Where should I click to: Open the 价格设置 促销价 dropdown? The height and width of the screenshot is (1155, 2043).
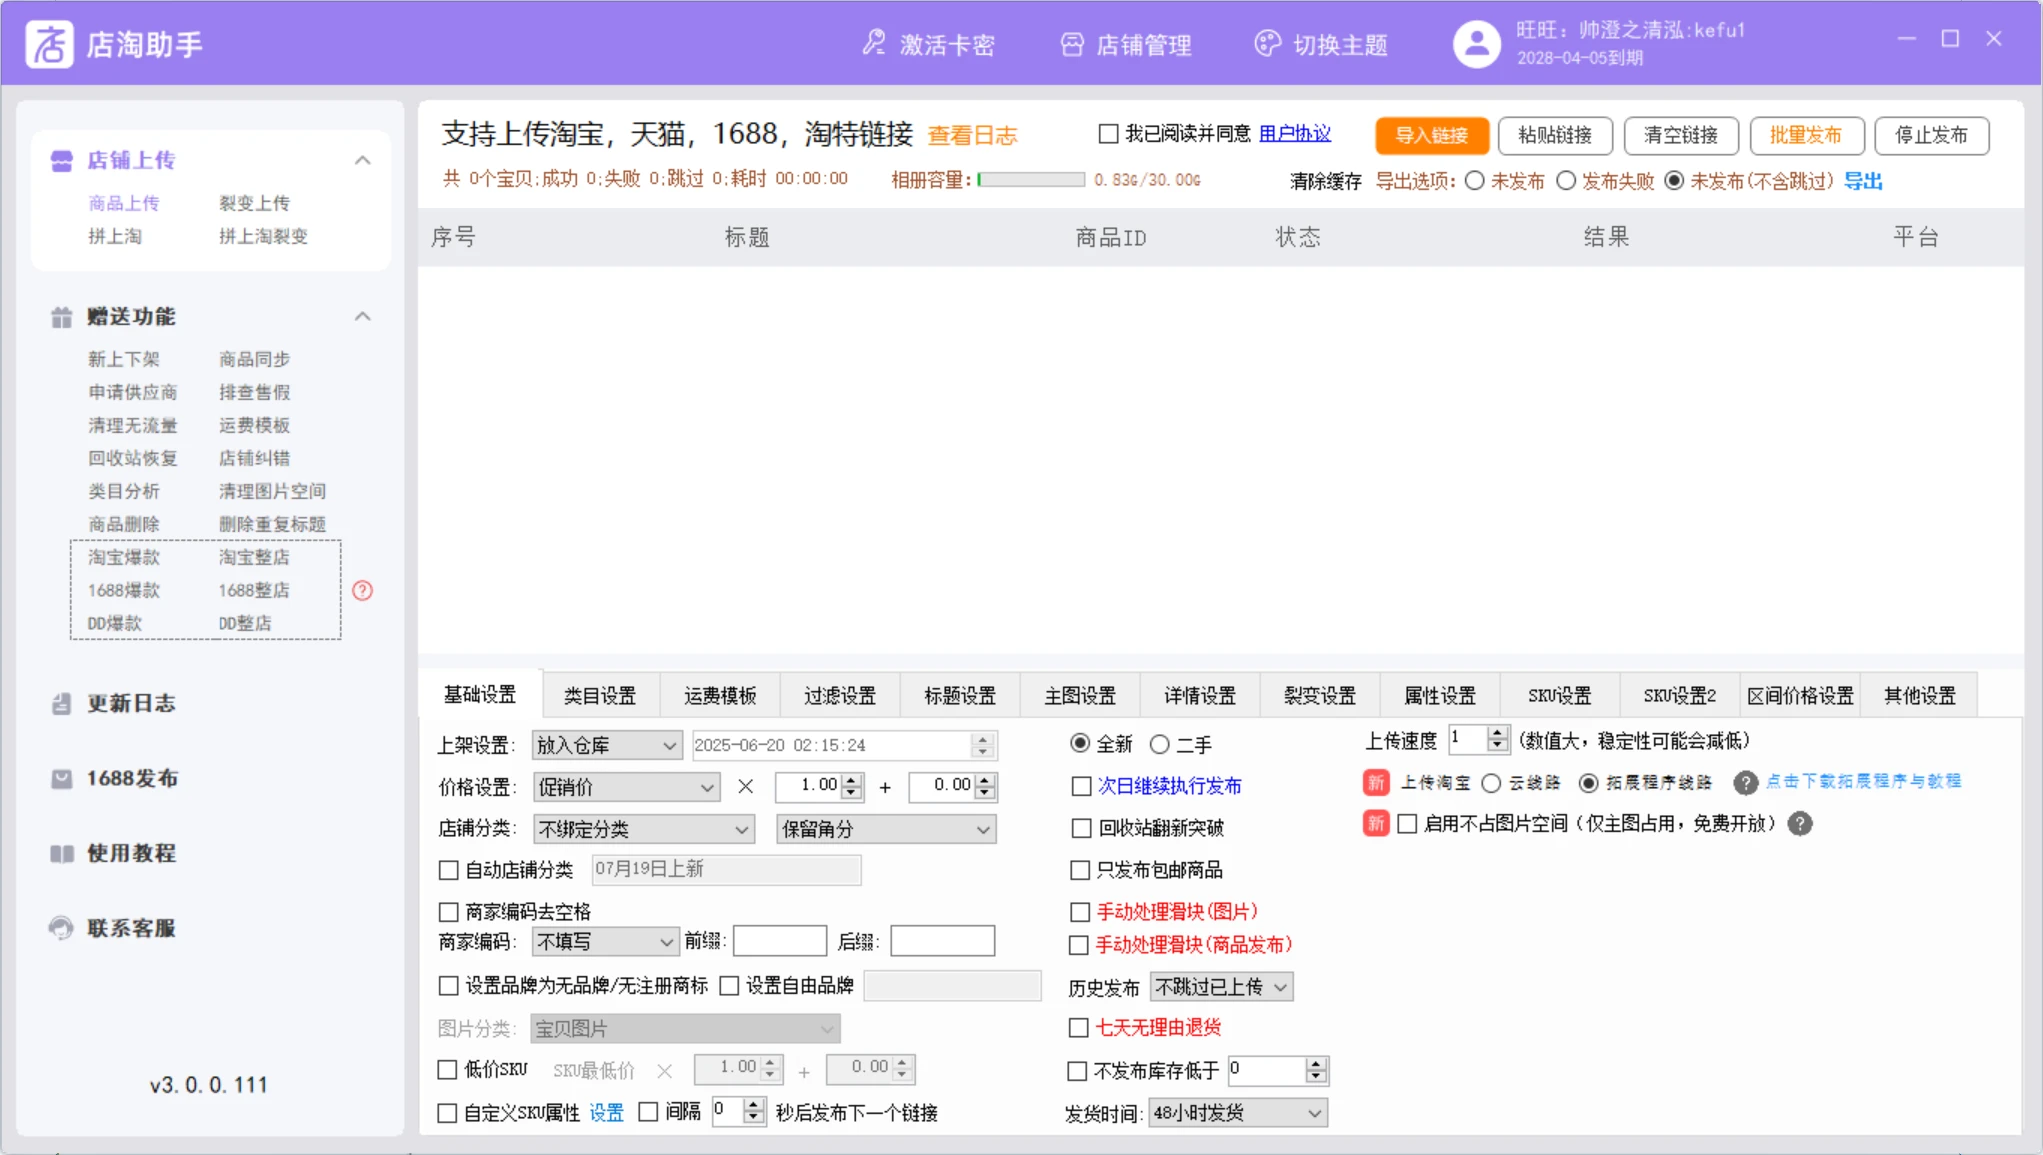click(626, 787)
